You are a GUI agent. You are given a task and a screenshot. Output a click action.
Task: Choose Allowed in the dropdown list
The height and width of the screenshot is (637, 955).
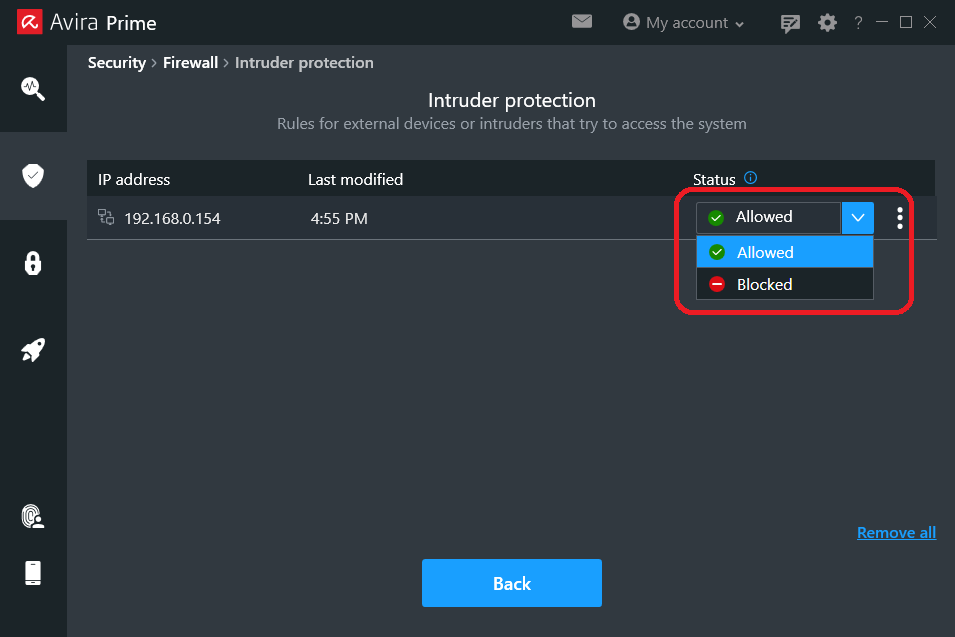click(x=784, y=252)
